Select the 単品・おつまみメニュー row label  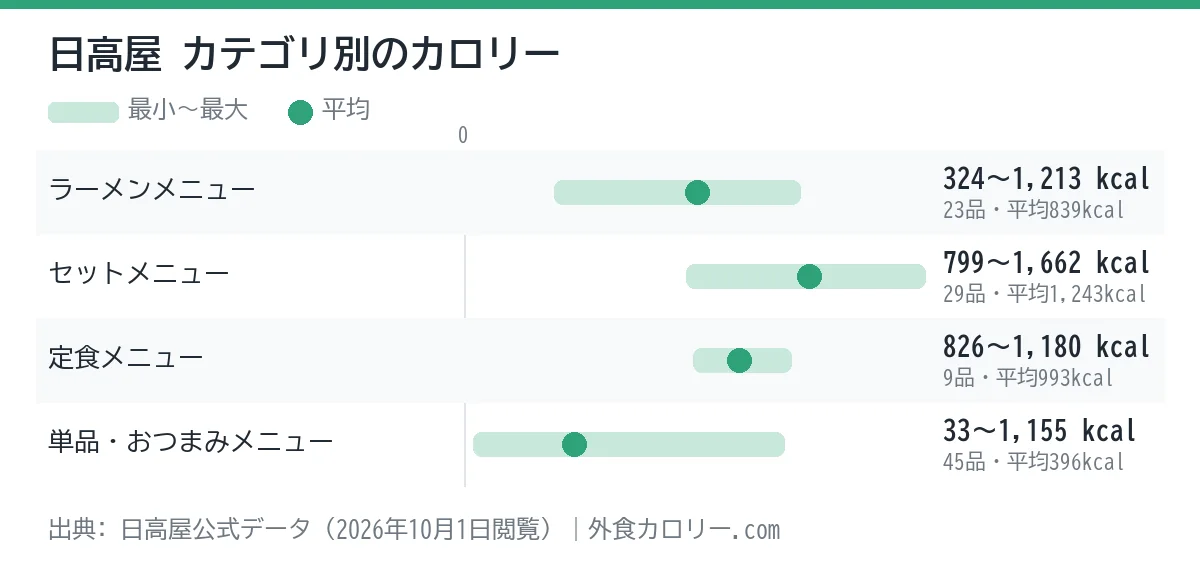coord(191,441)
